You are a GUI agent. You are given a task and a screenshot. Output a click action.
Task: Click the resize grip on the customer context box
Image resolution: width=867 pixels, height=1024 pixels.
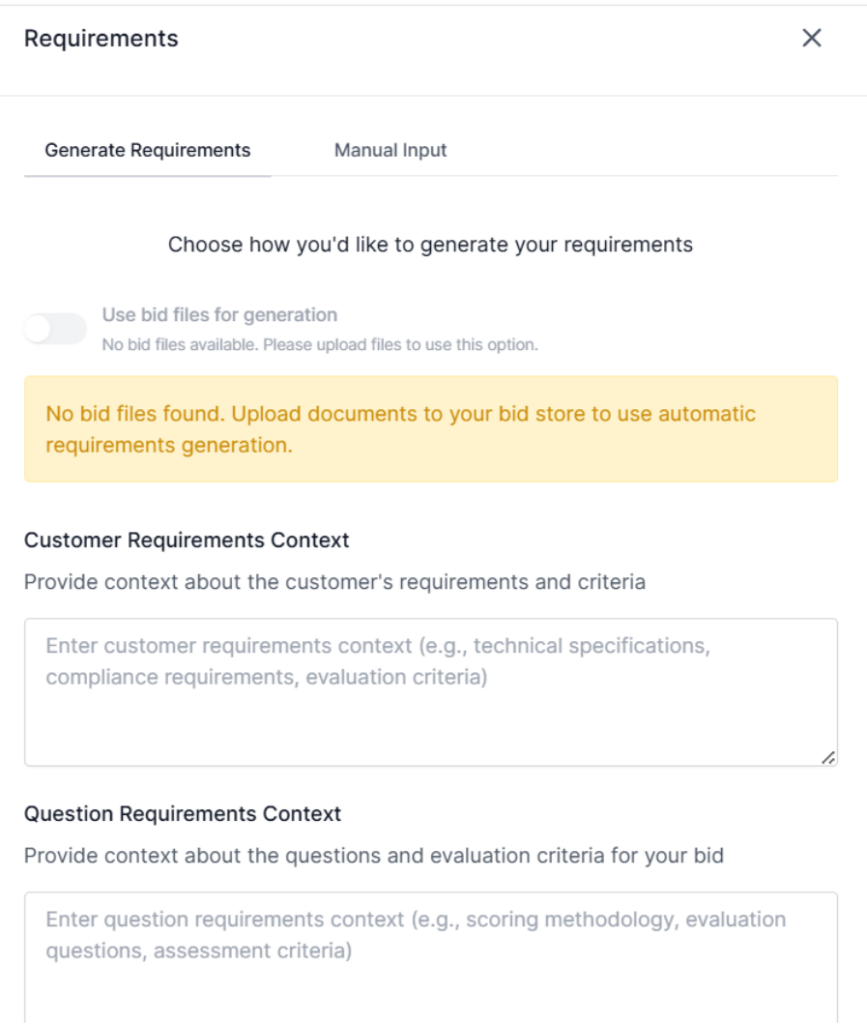(x=827, y=758)
